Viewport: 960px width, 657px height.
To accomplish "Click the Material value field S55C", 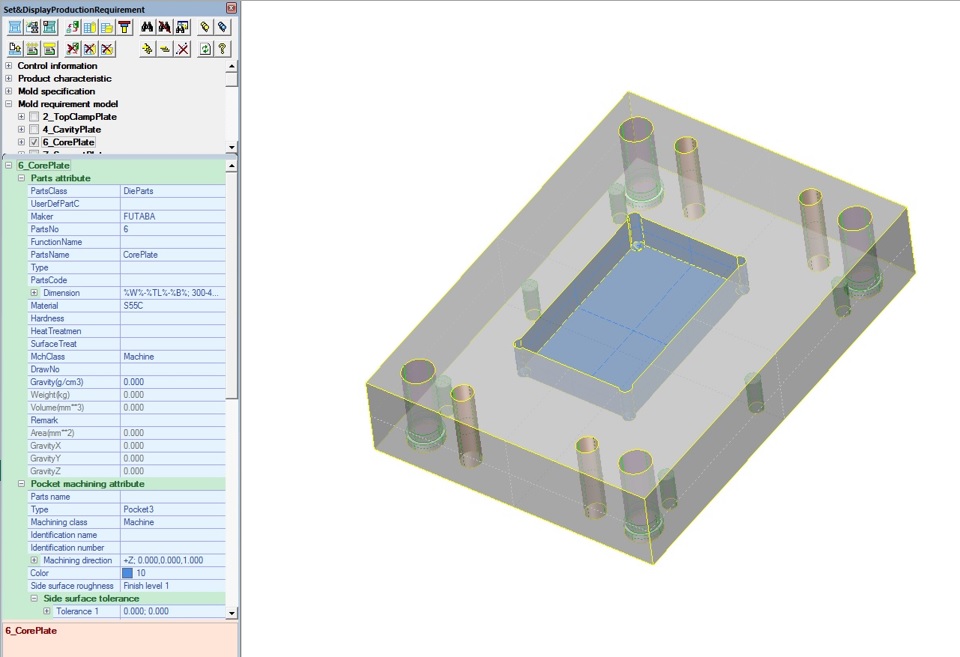I will [x=172, y=306].
